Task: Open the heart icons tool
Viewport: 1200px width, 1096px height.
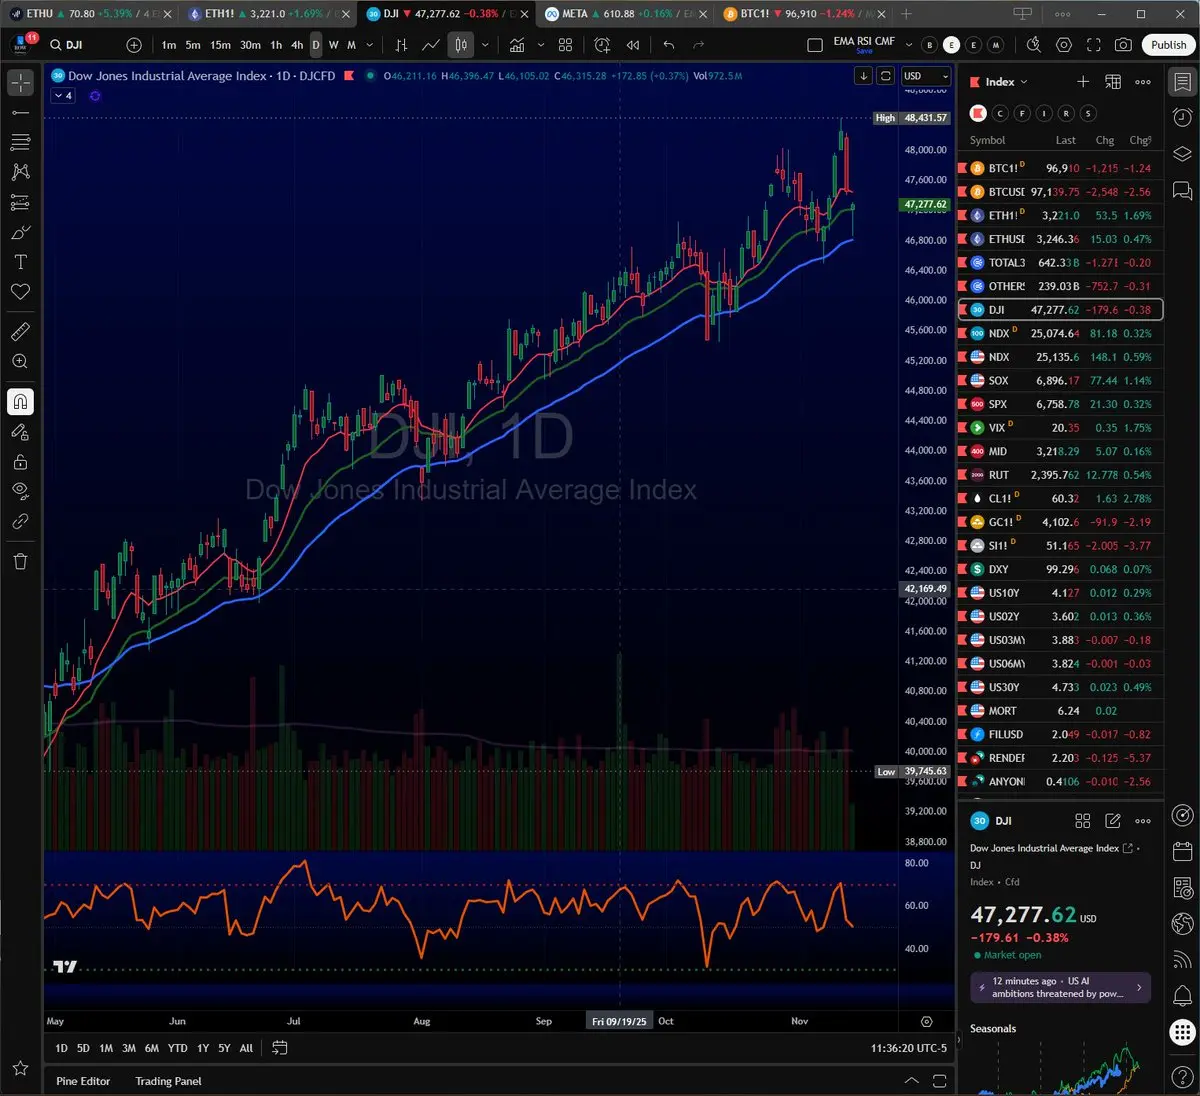Action: [x=20, y=292]
